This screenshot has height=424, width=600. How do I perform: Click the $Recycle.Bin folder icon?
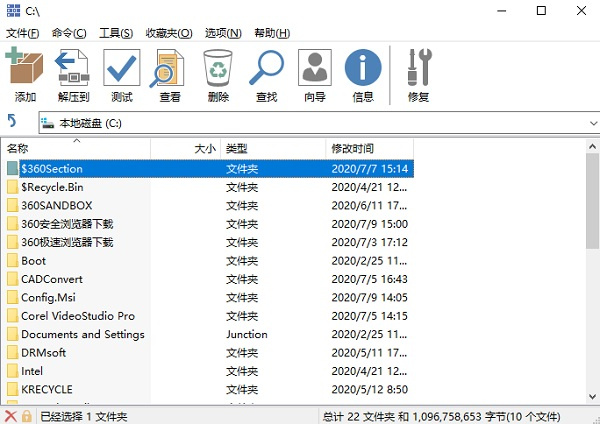12,187
